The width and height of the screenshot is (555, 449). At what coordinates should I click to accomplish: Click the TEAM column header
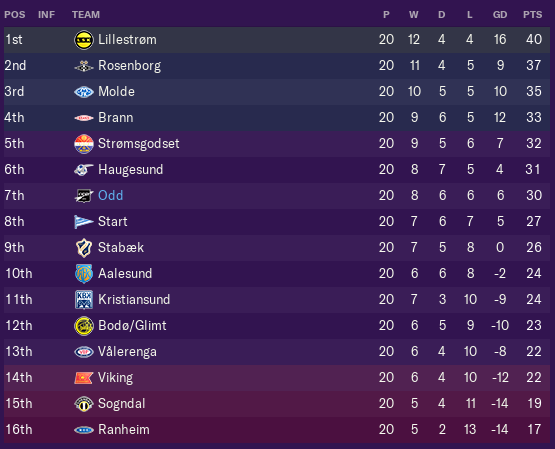(86, 15)
